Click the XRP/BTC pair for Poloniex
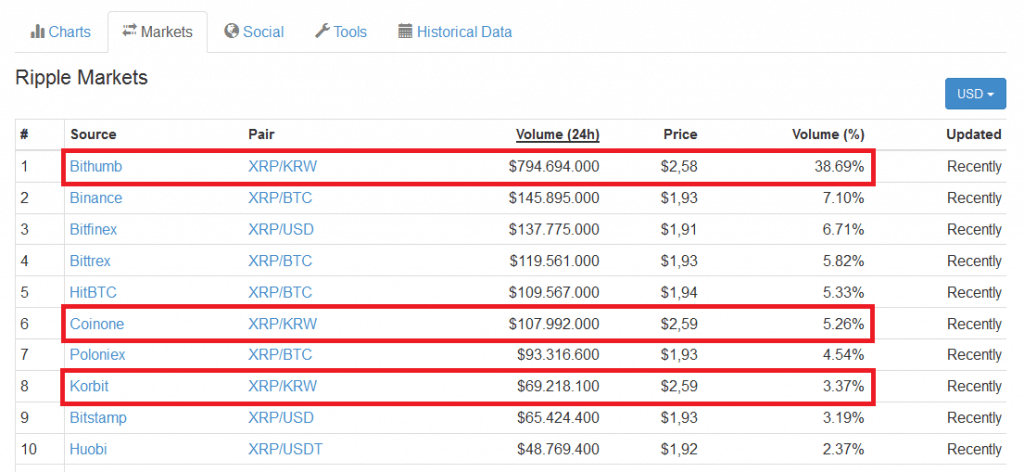 (280, 354)
